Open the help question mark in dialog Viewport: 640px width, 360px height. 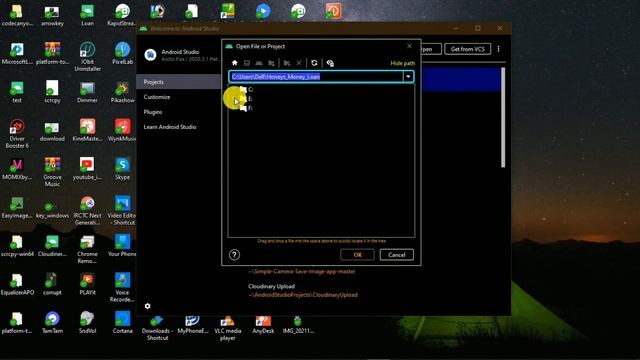coord(234,255)
